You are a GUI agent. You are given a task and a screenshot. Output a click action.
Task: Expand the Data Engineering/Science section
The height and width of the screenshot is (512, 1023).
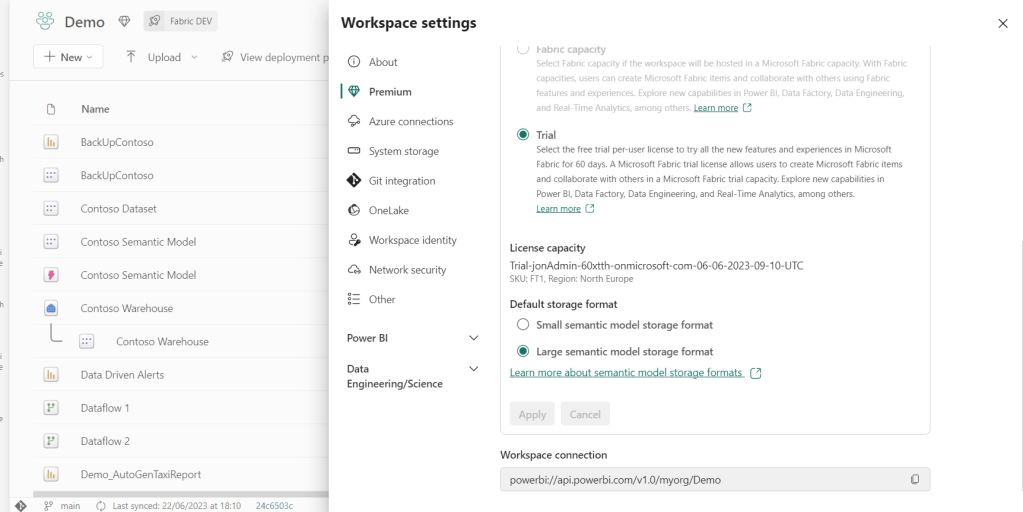point(474,369)
